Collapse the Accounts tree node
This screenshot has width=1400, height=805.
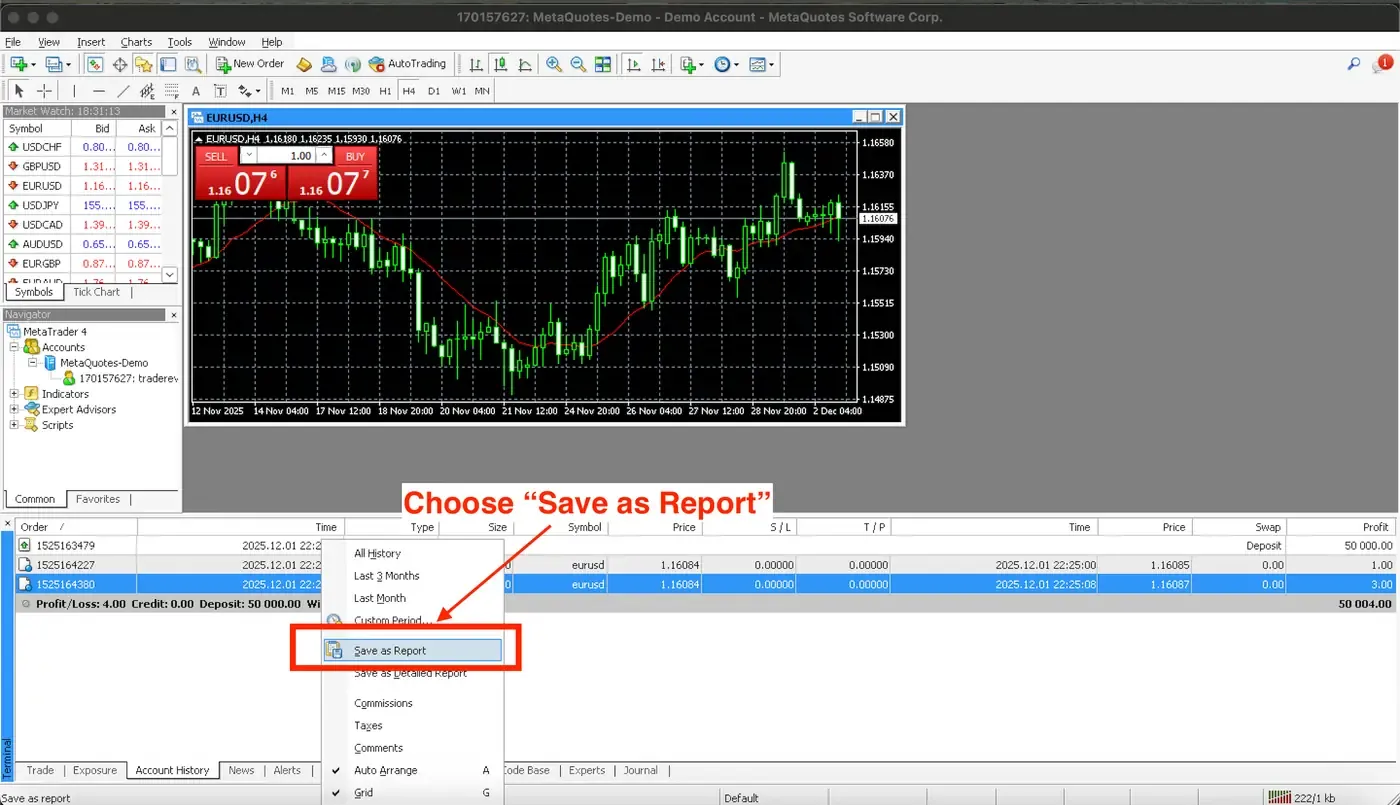point(14,347)
